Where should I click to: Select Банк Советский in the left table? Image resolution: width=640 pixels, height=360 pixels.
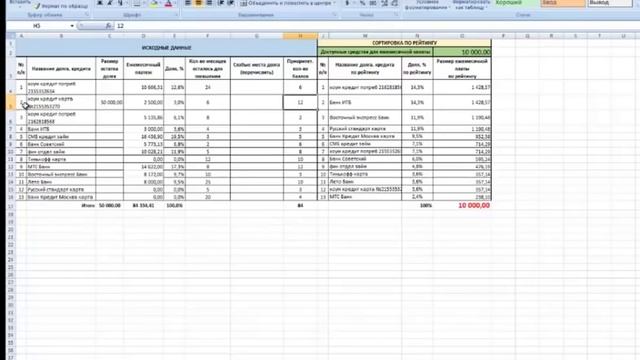pyautogui.click(x=61, y=144)
